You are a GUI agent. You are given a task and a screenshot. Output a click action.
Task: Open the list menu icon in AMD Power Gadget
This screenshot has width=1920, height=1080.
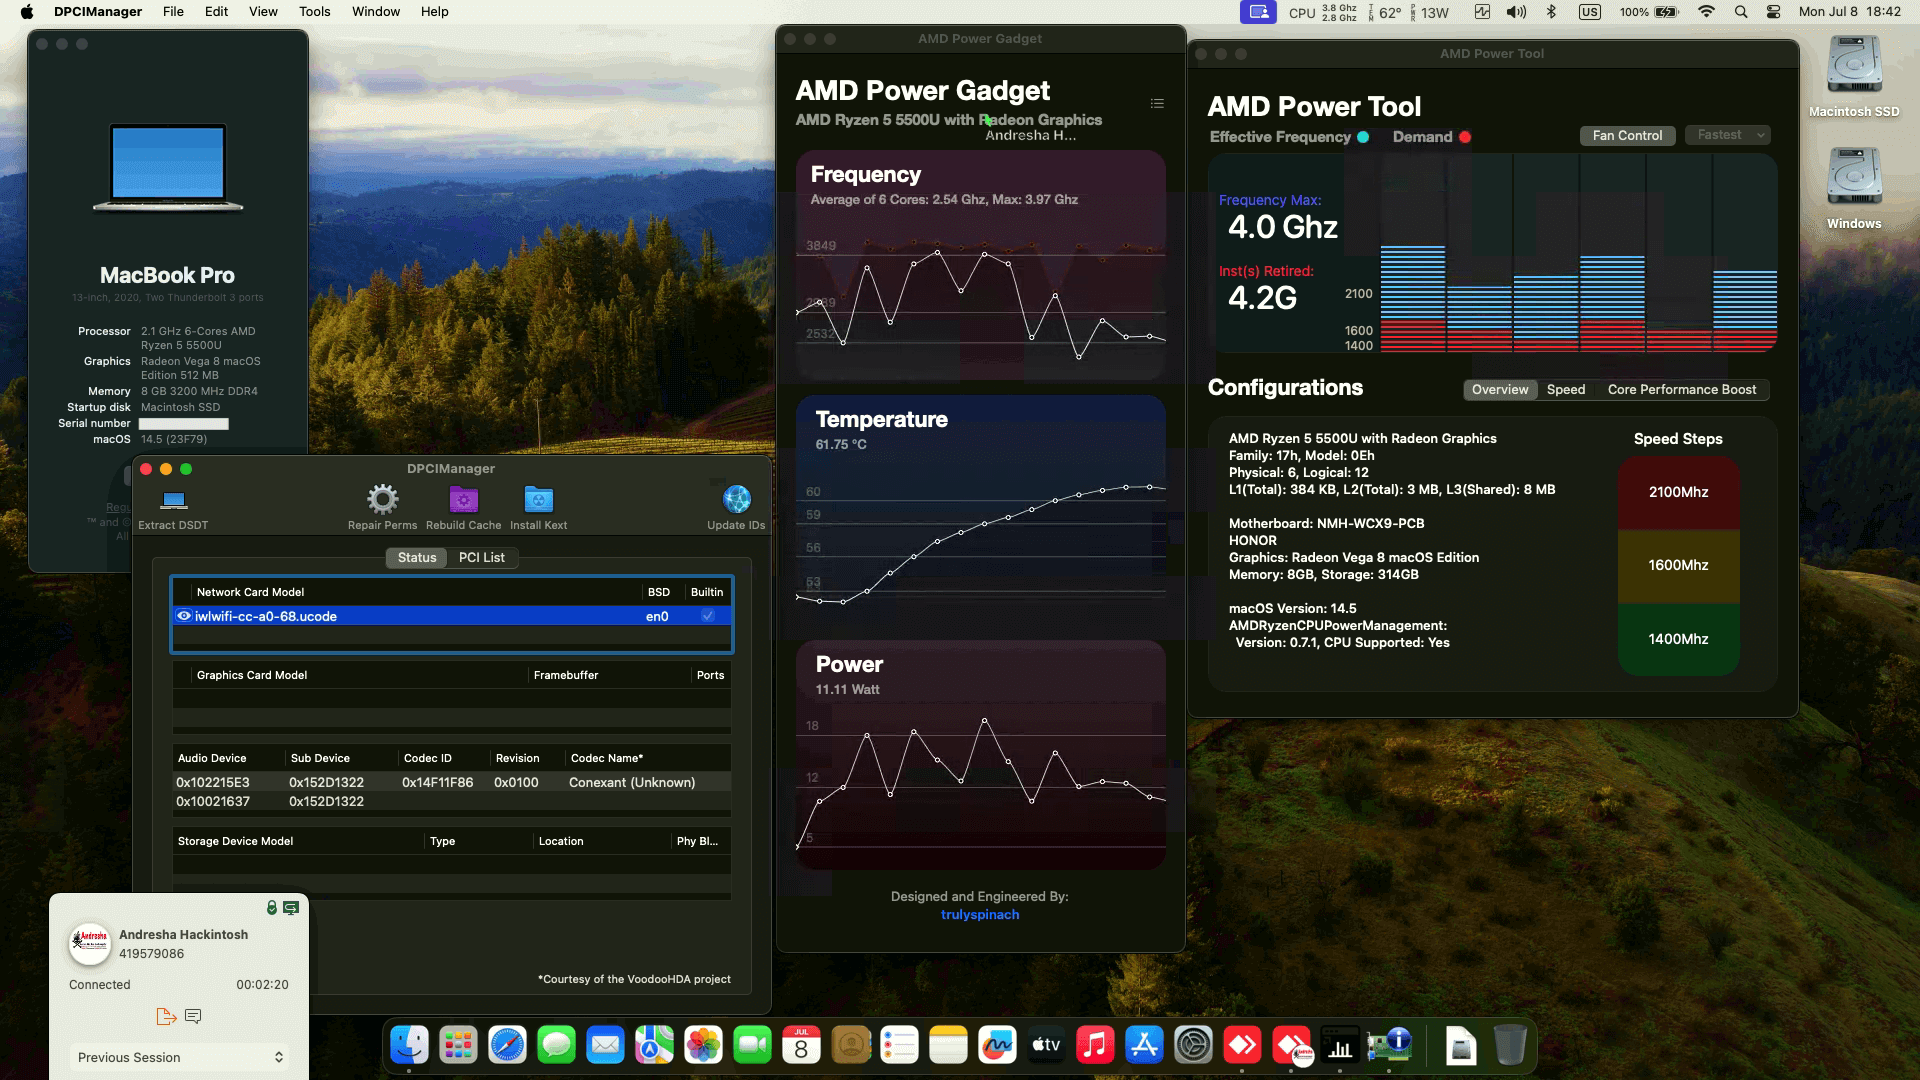point(1157,103)
